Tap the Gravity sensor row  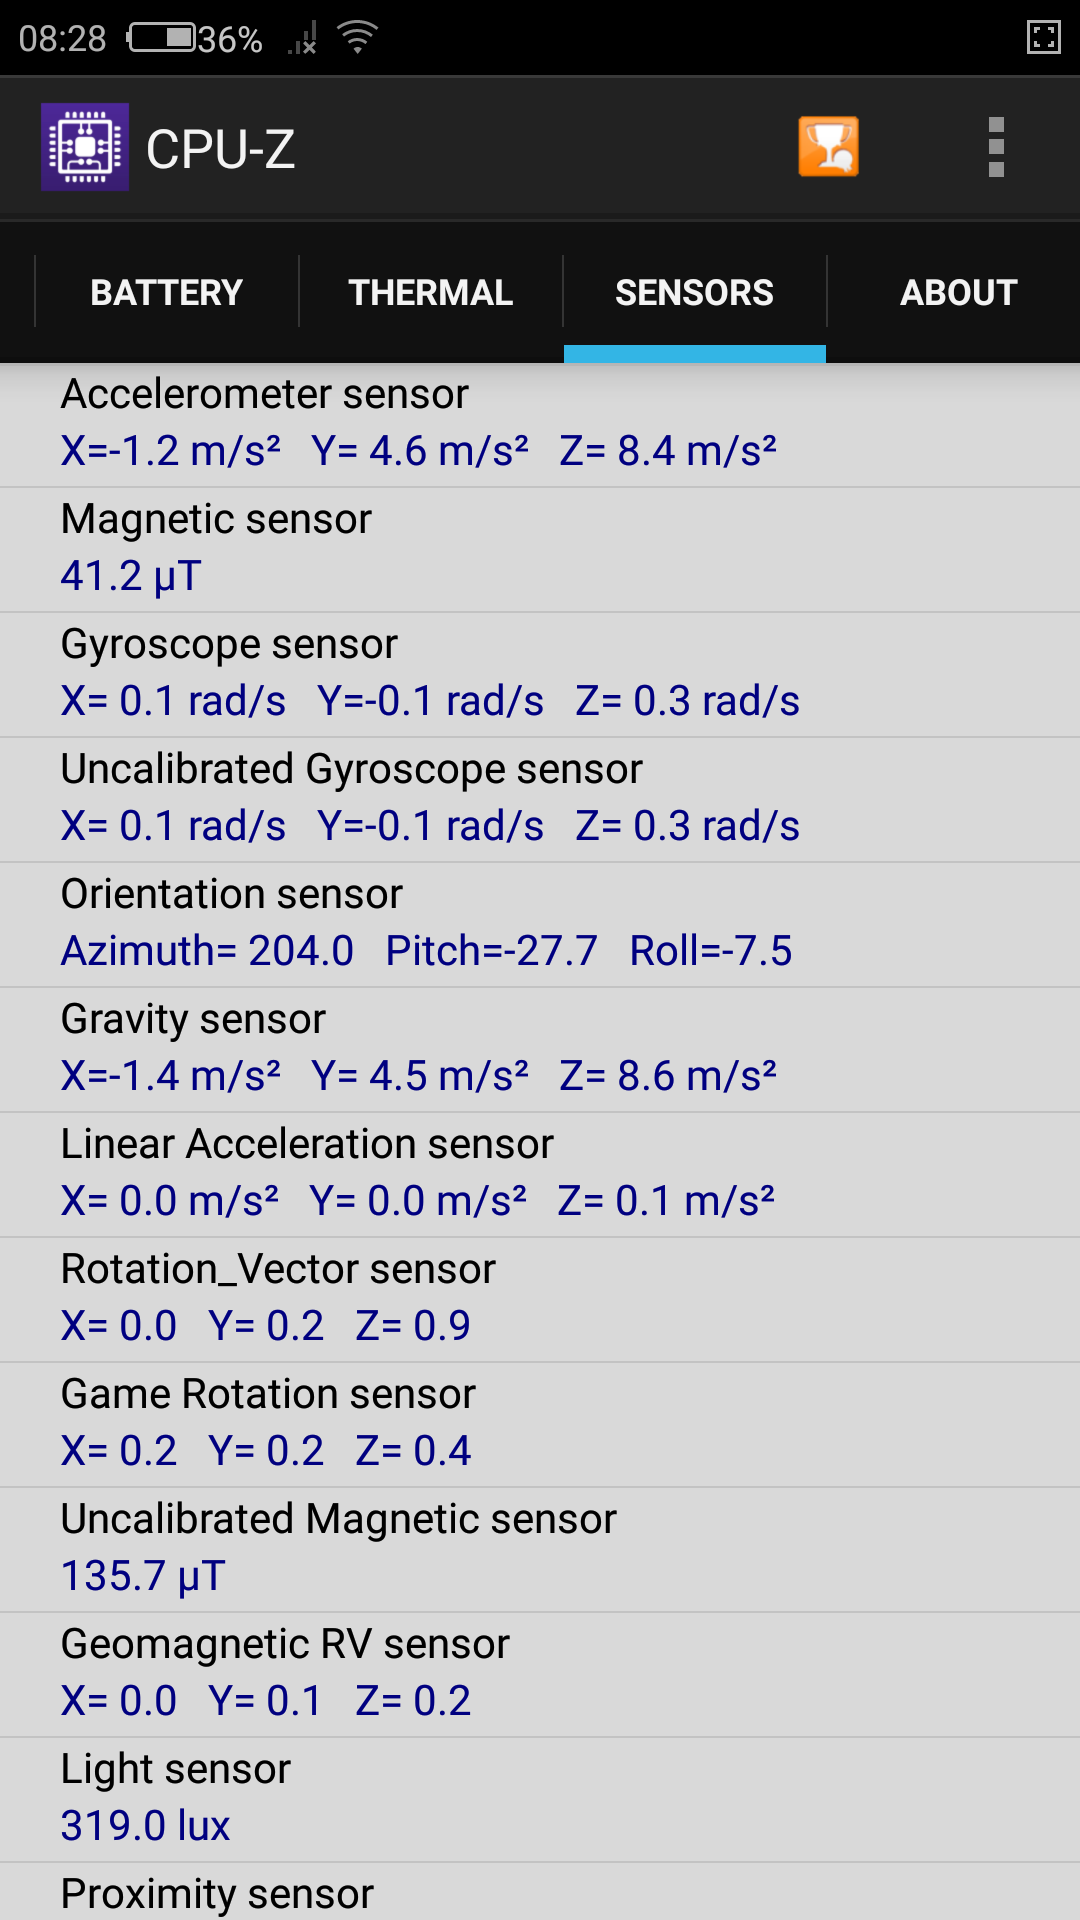point(540,1049)
